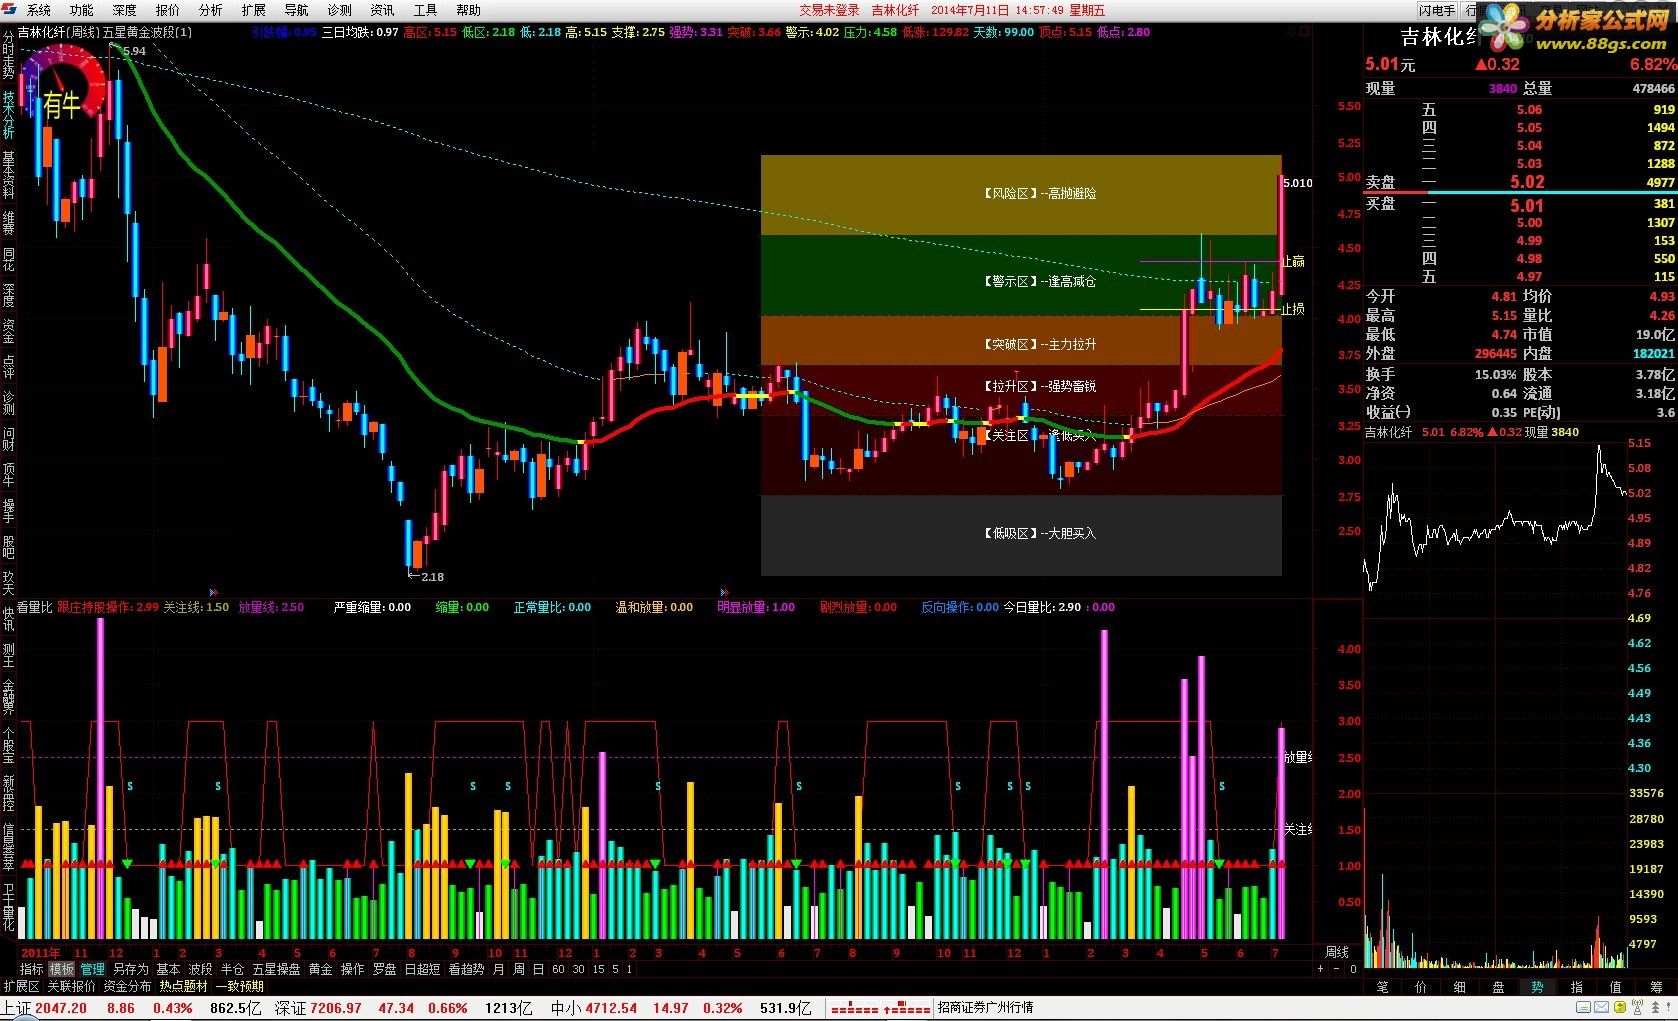
Task: Select the 值 tab in quote panel
Action: [x=1615, y=986]
